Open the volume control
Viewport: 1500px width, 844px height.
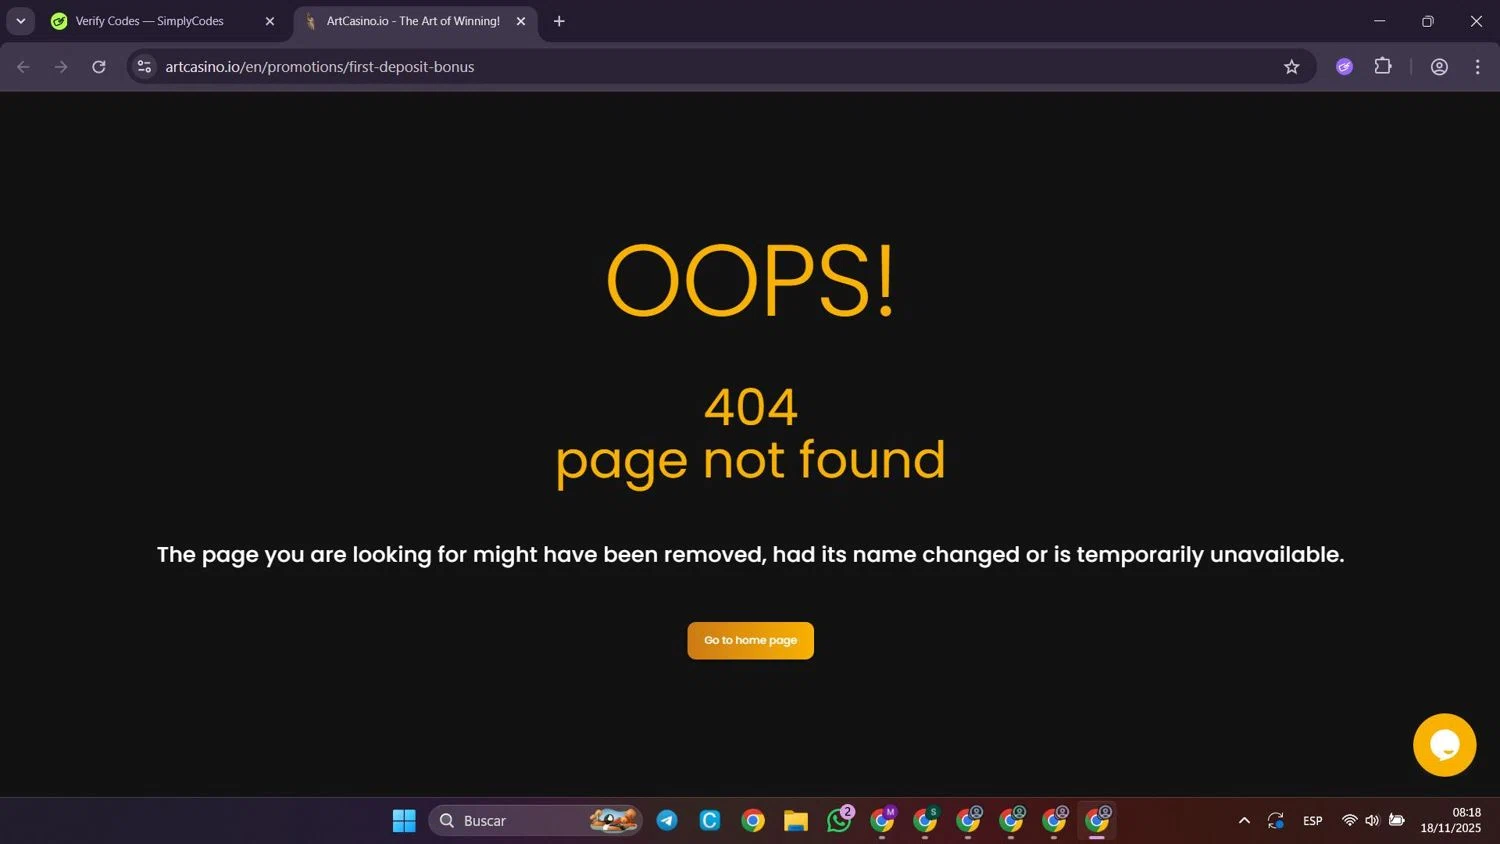pos(1372,821)
